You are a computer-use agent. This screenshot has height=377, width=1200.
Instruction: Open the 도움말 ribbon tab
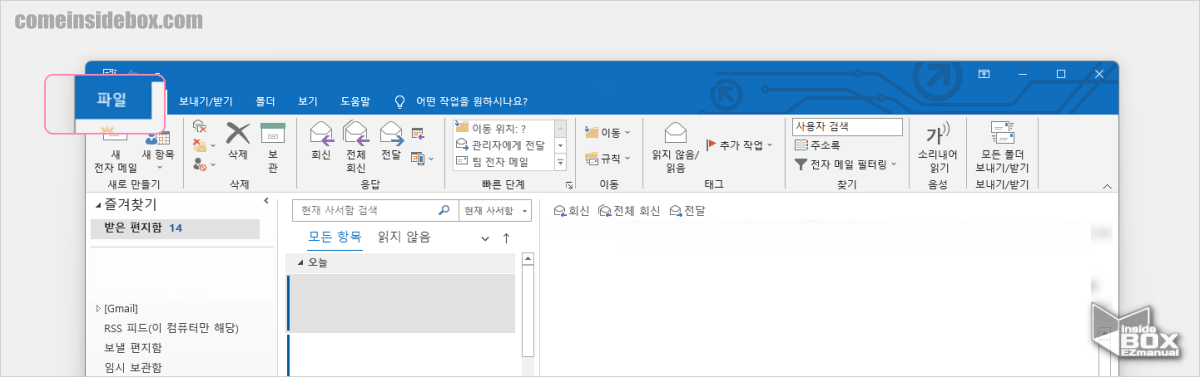(355, 101)
